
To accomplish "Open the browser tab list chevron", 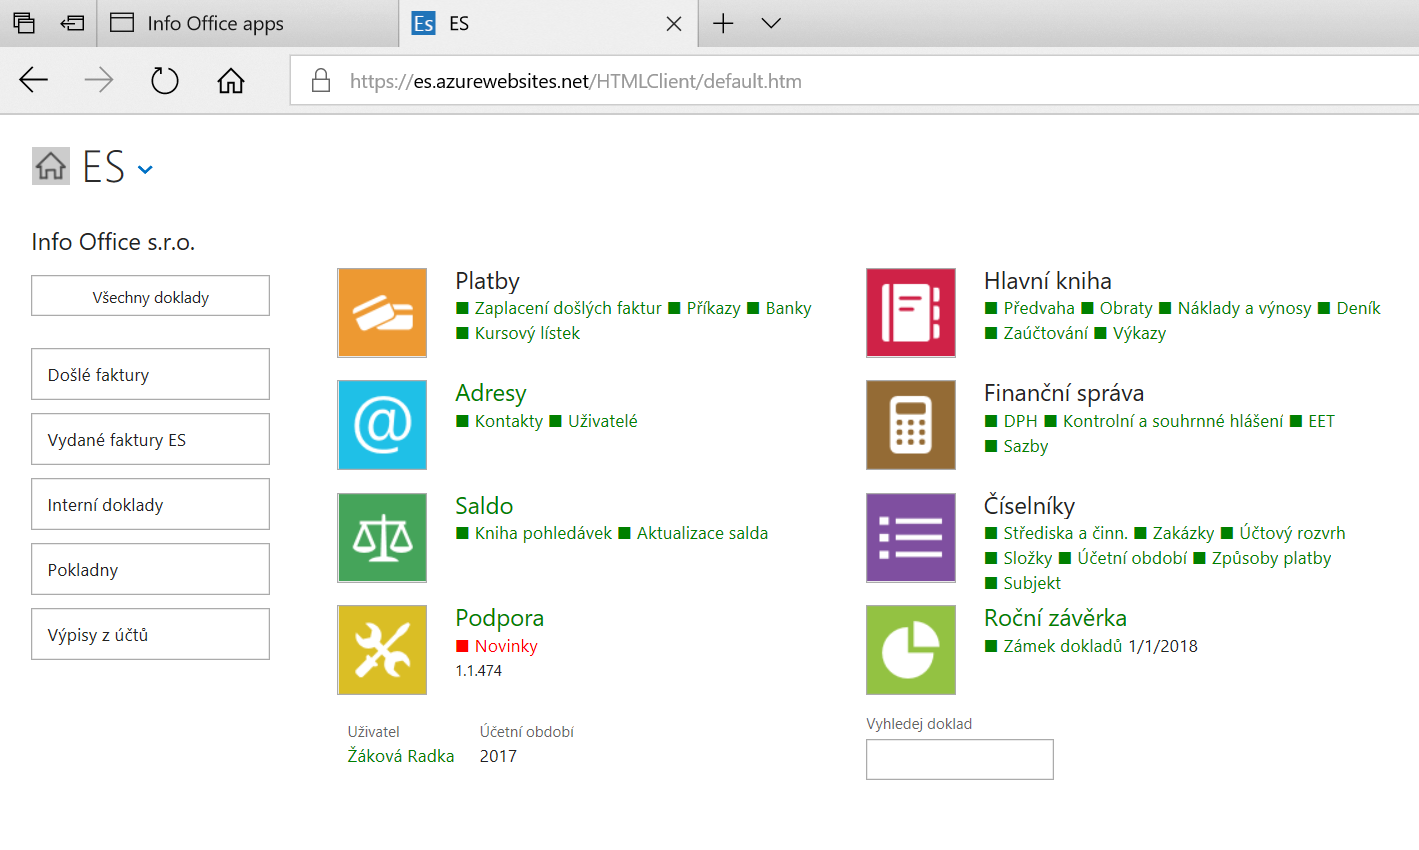I will point(770,23).
